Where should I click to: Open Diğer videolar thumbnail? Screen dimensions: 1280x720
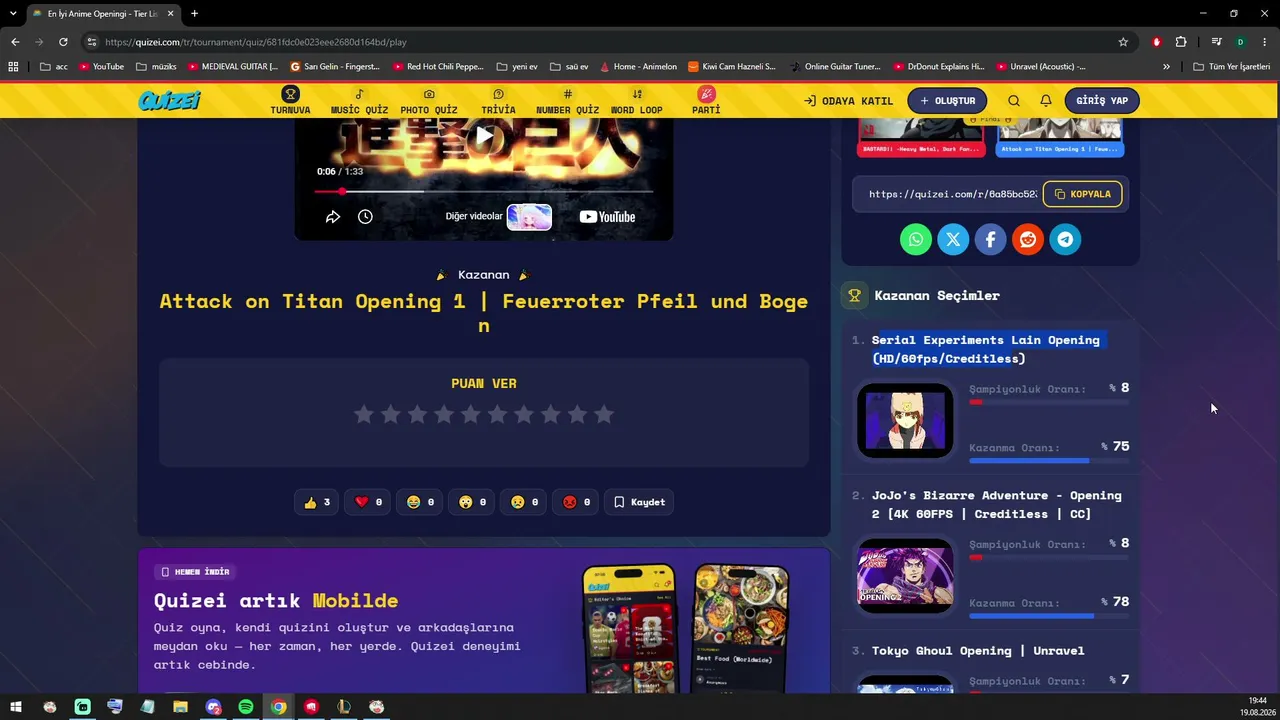(529, 217)
